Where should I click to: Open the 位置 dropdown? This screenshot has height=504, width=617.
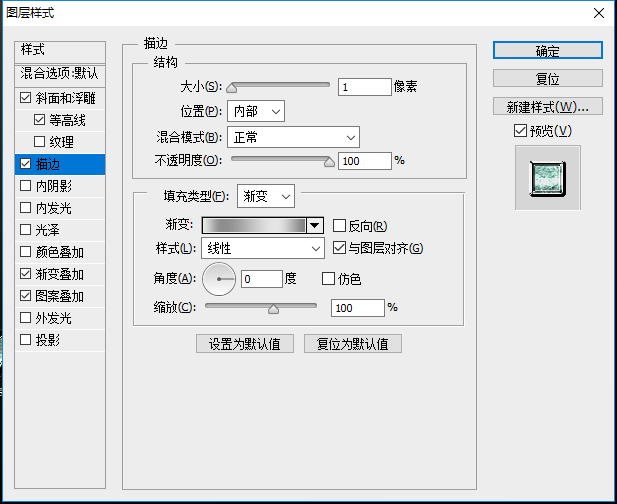256,111
